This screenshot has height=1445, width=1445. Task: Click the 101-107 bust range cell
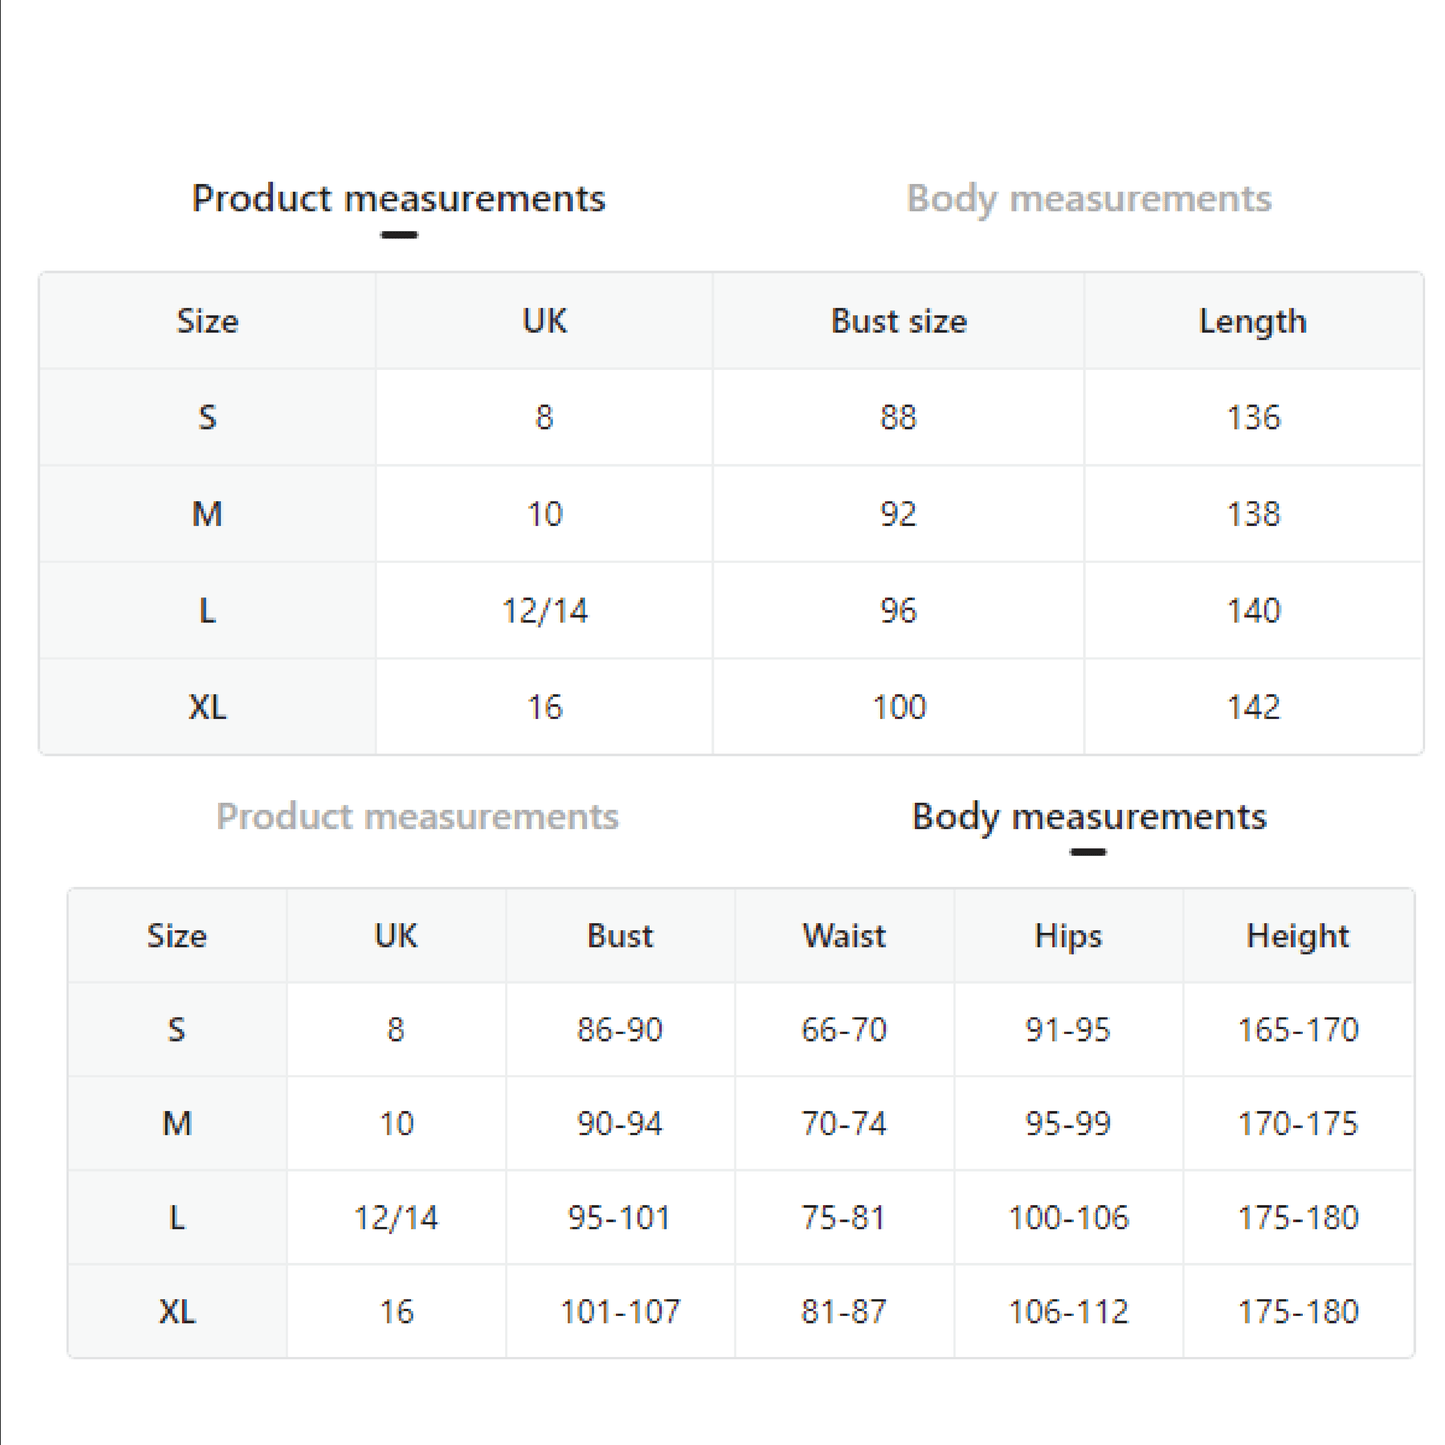point(619,1312)
